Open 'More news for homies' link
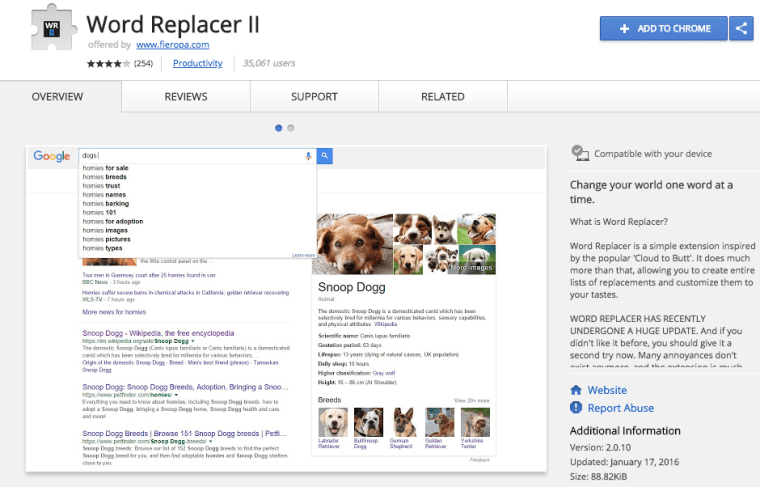This screenshot has height=487, width=760. point(114,312)
